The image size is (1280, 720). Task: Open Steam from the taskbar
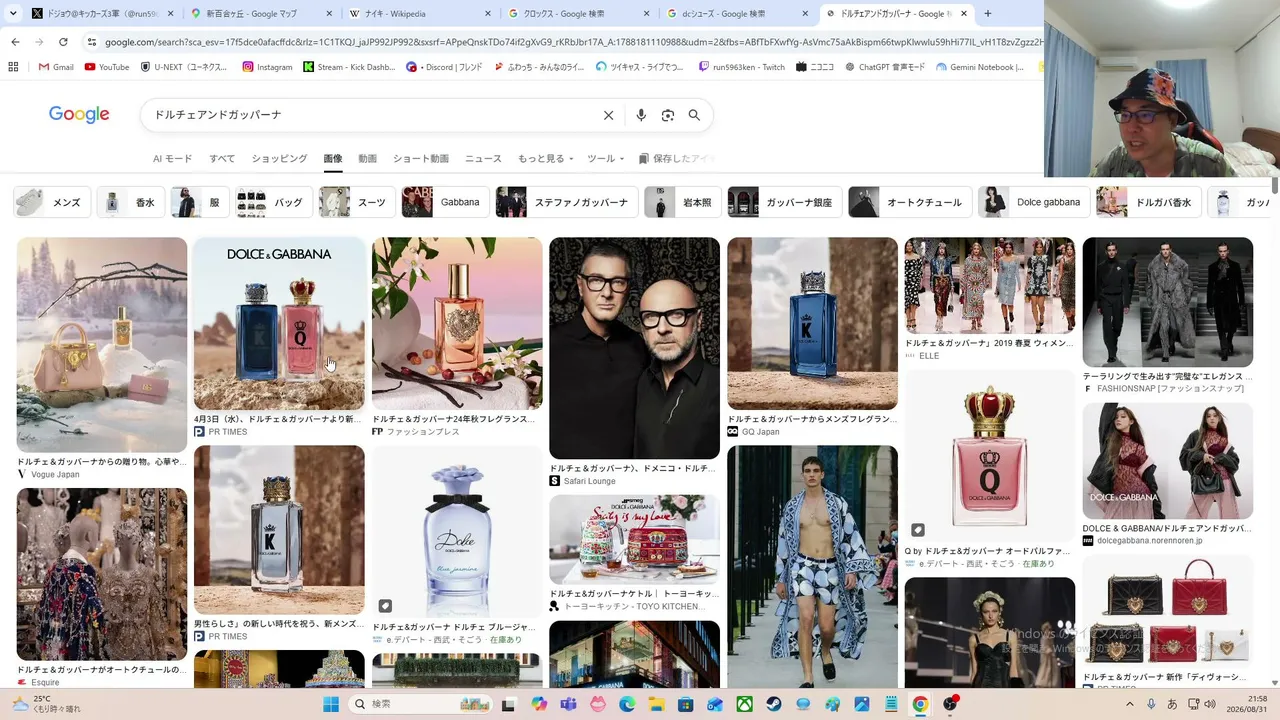coord(774,704)
